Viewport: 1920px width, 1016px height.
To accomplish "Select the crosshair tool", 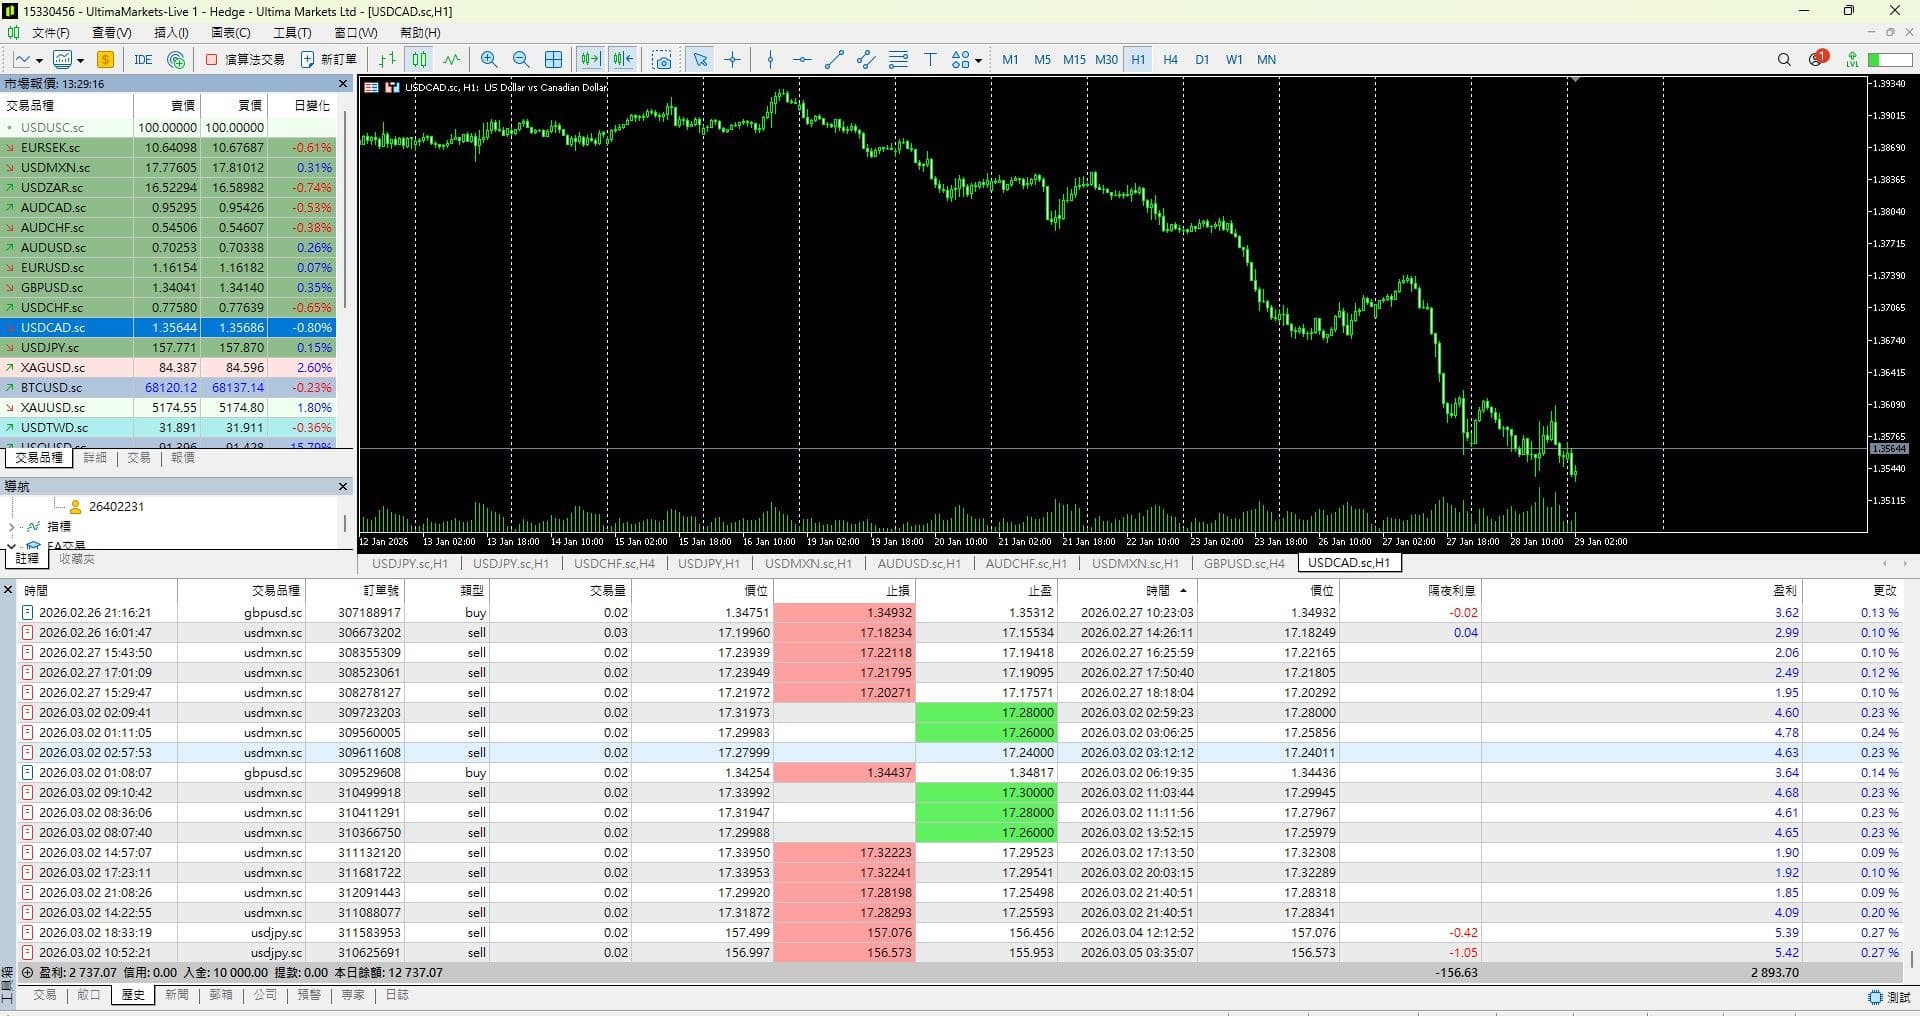I will [733, 60].
